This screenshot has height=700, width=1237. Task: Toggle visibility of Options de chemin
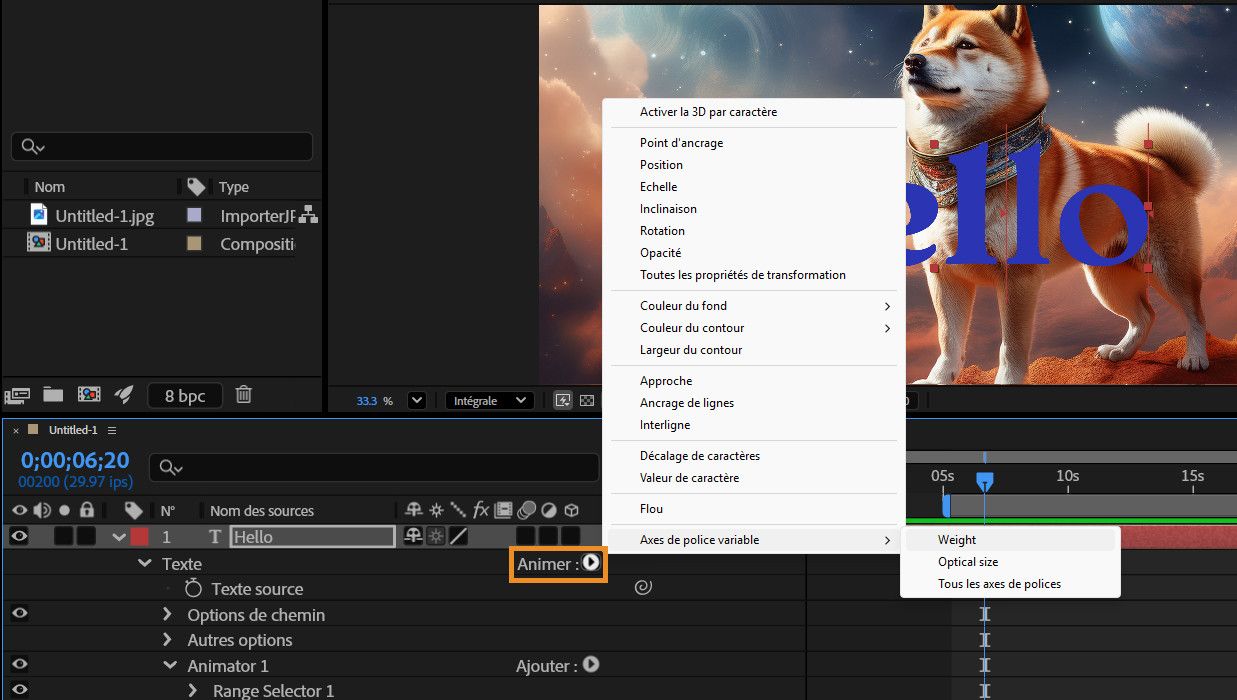coord(19,613)
